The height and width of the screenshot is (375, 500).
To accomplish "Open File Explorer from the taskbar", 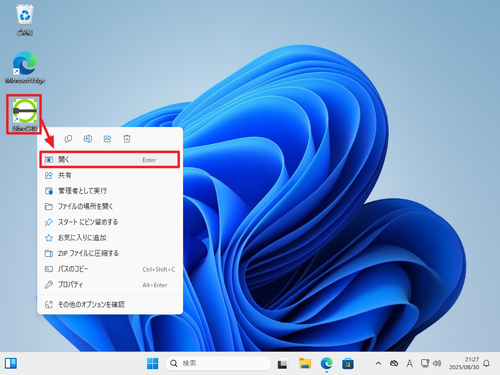I will click(305, 363).
